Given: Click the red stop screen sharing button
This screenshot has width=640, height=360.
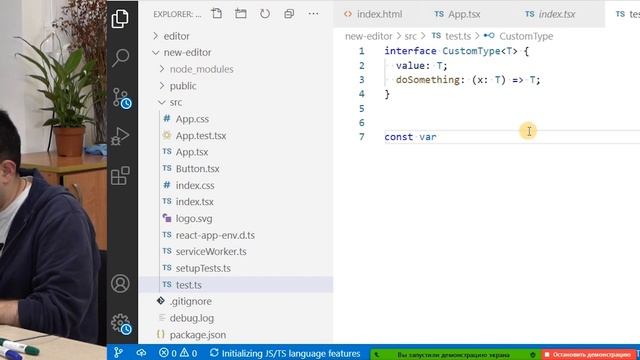Looking at the screenshot, I should tap(589, 355).
